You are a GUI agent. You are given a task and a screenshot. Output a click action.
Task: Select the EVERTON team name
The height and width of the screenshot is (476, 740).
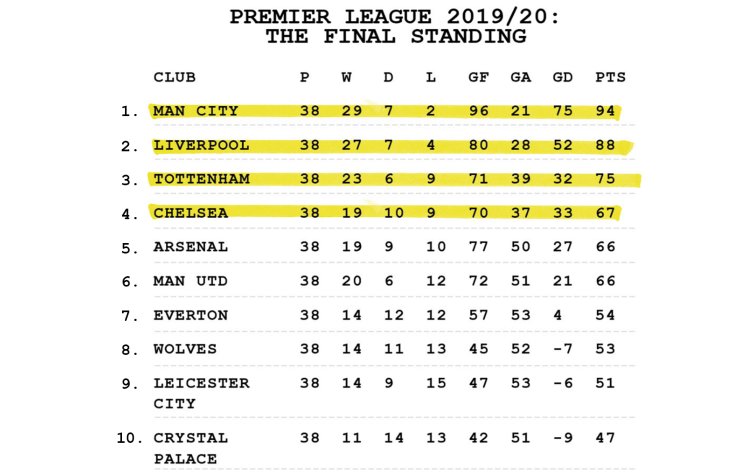click(190, 315)
